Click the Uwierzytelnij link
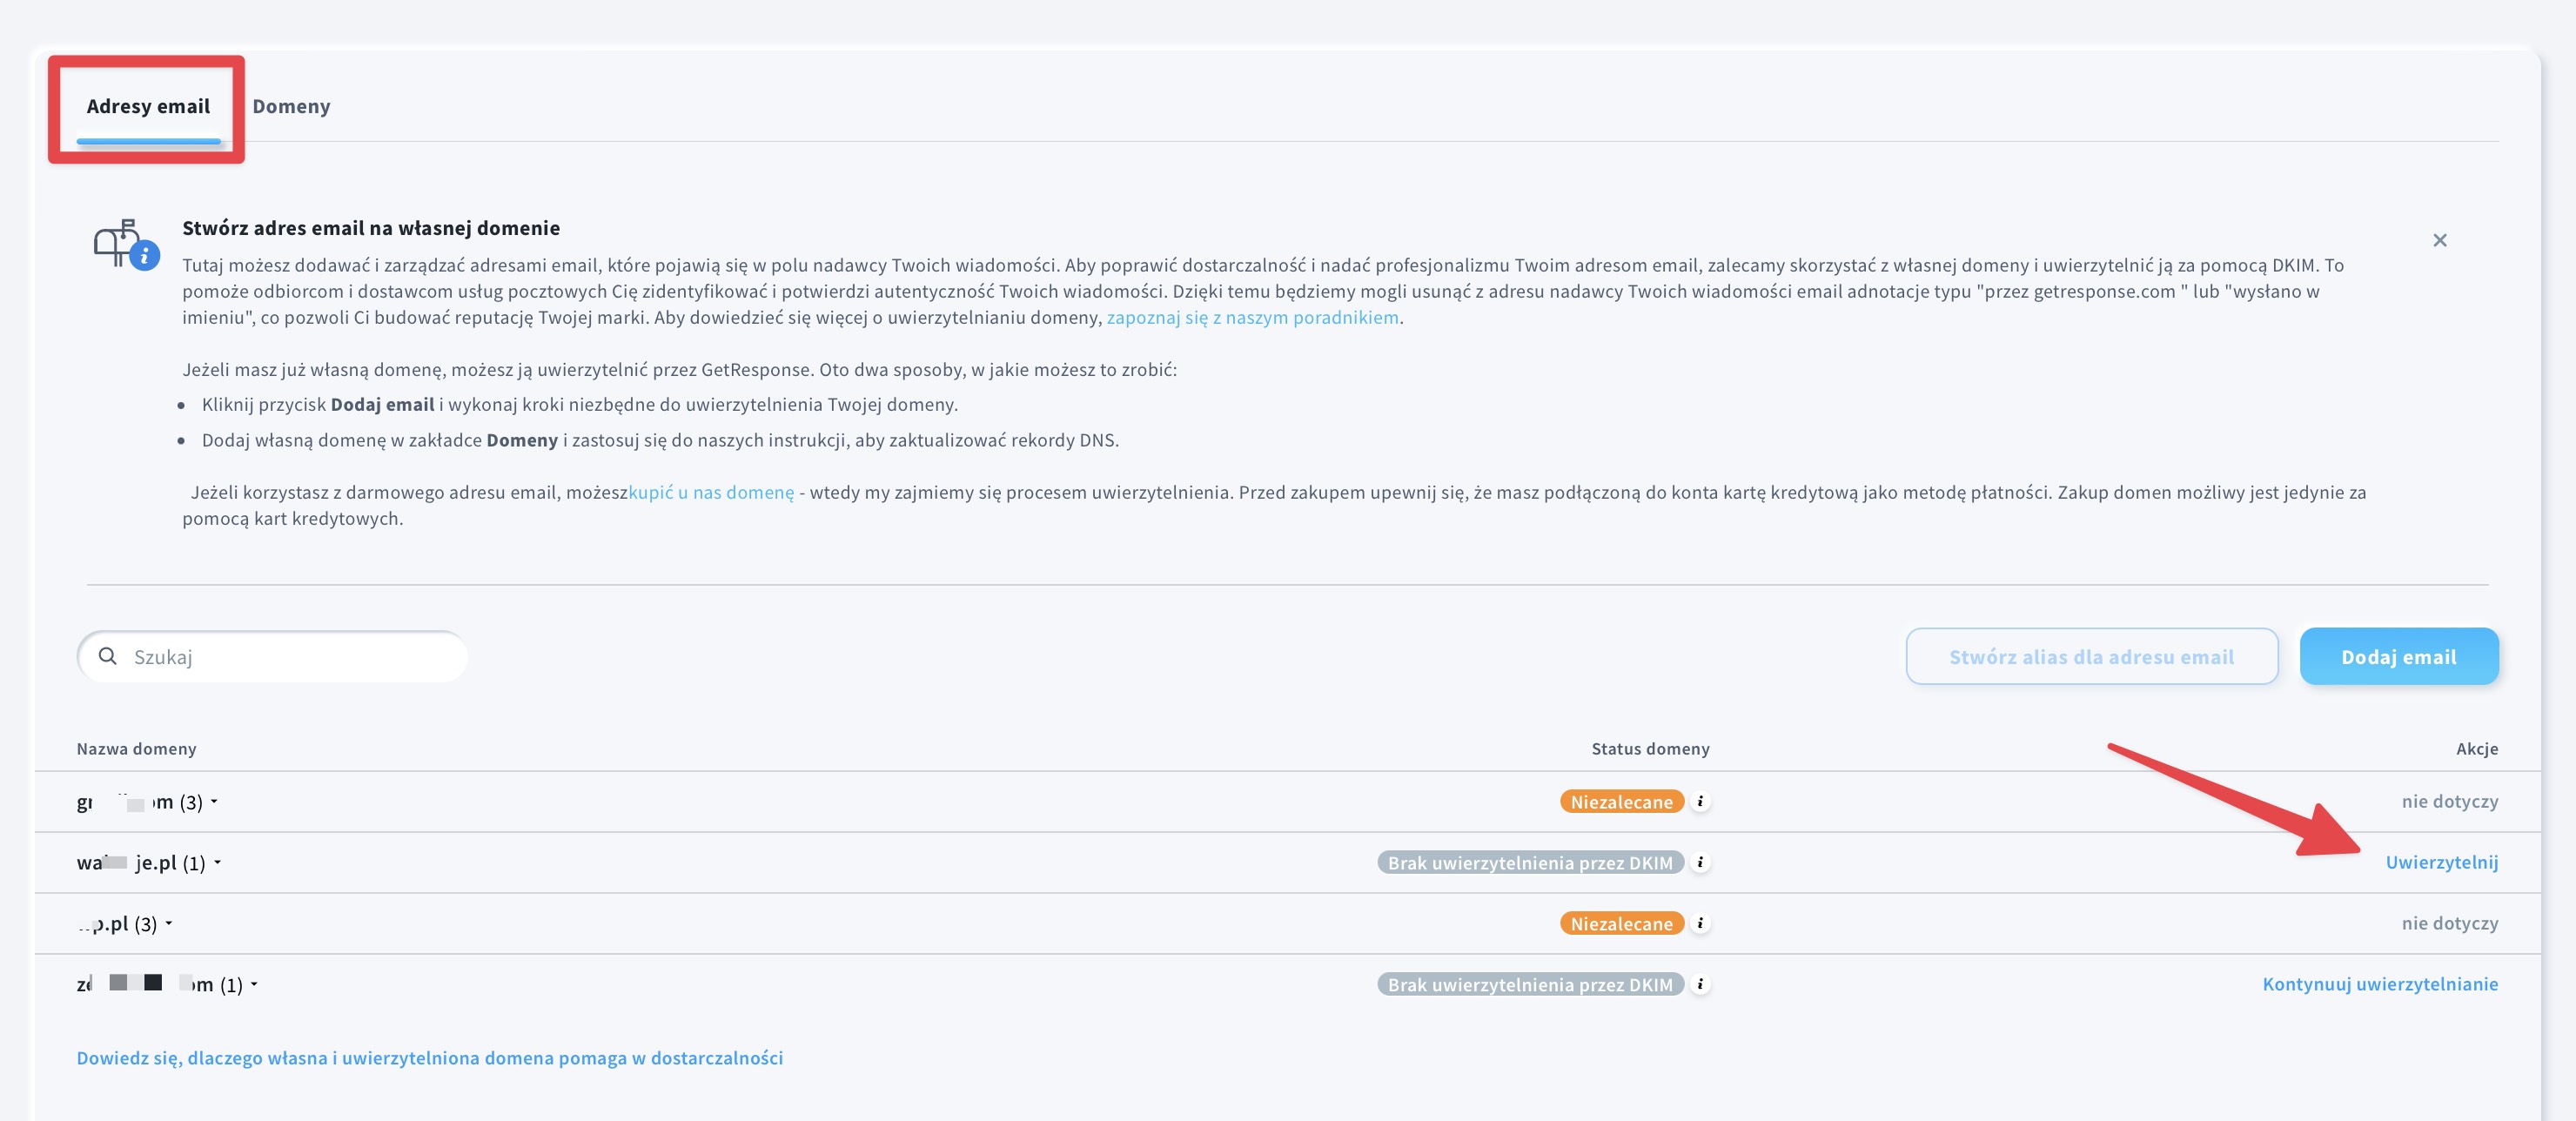The height and width of the screenshot is (1121, 2576). 2441,862
